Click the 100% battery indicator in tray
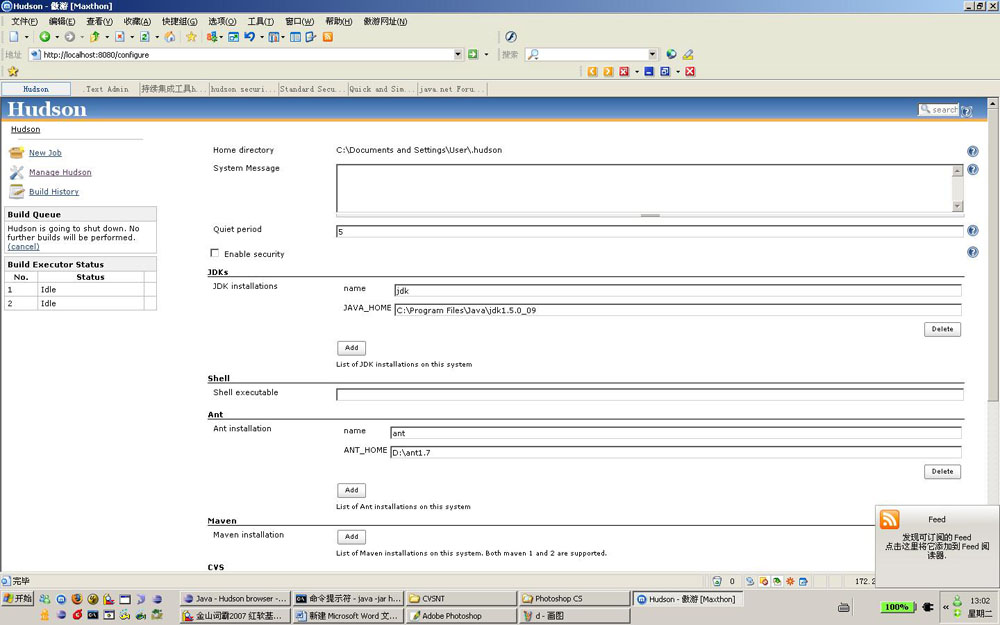 897,607
